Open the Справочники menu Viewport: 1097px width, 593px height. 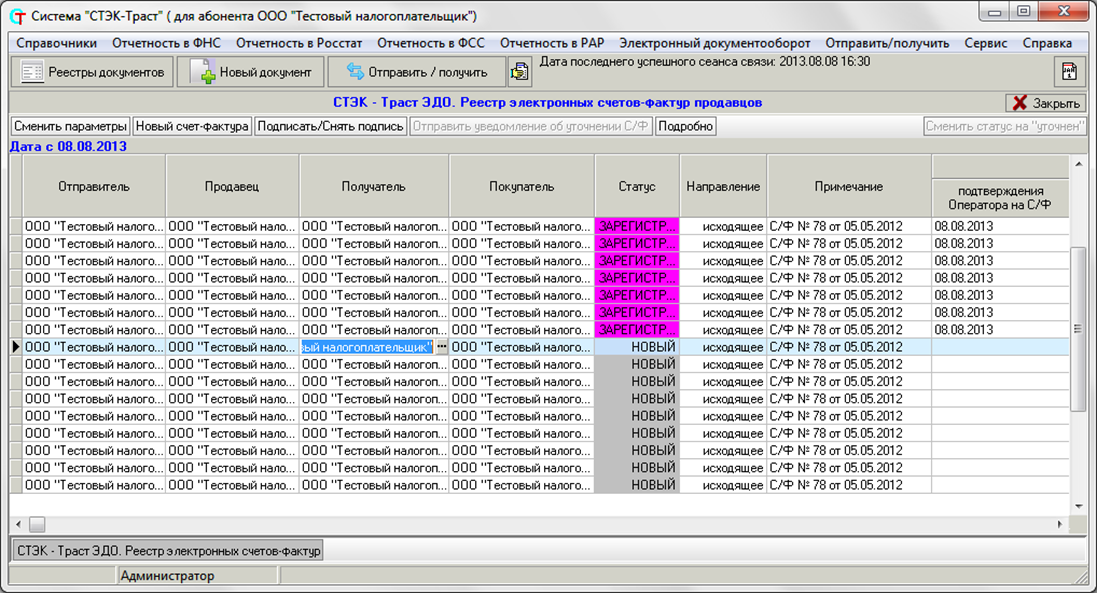(57, 43)
